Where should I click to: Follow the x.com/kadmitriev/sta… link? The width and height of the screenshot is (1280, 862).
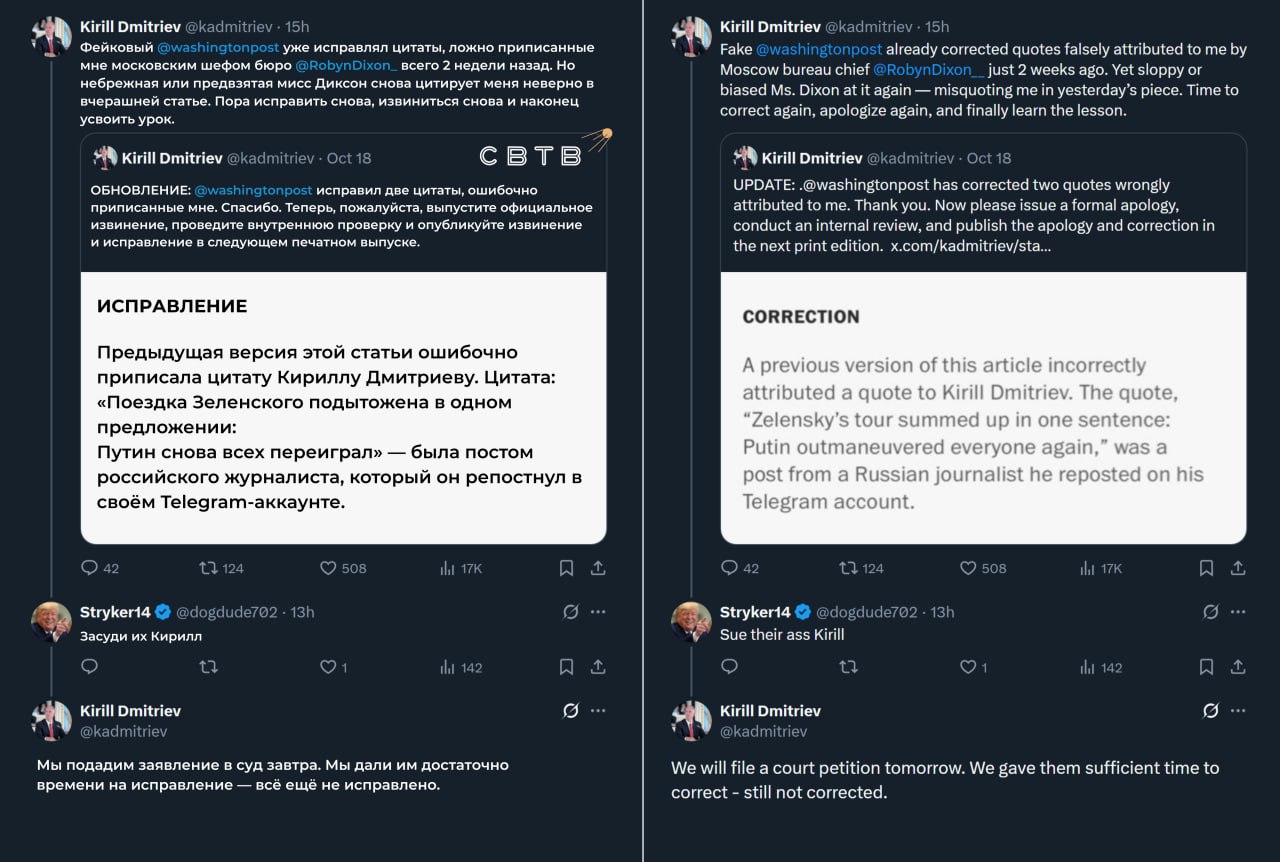[970, 245]
